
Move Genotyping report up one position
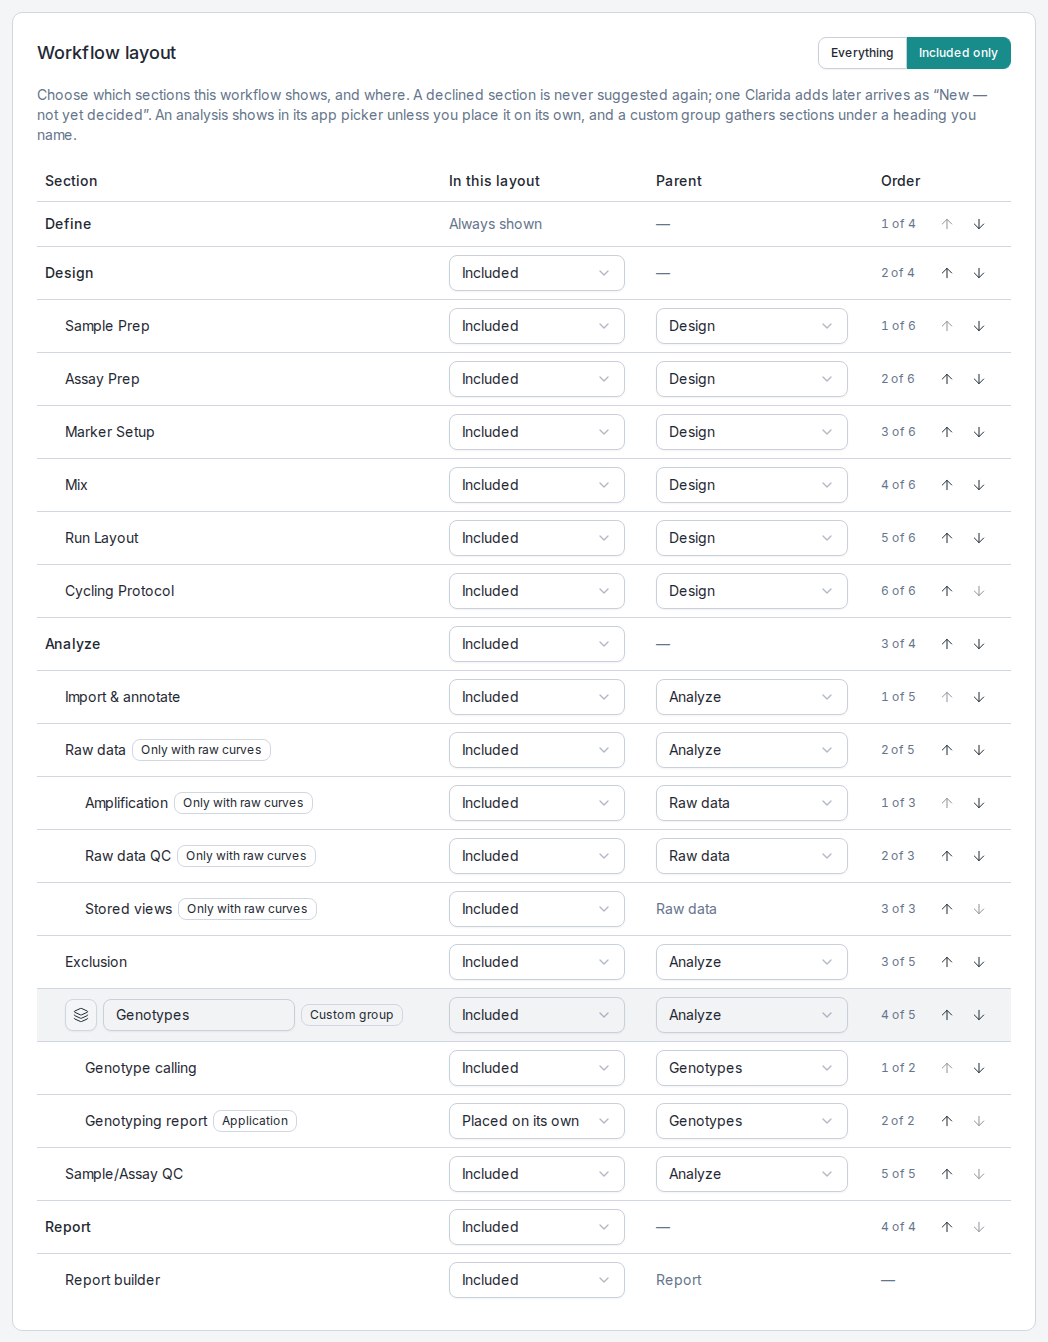(947, 1121)
